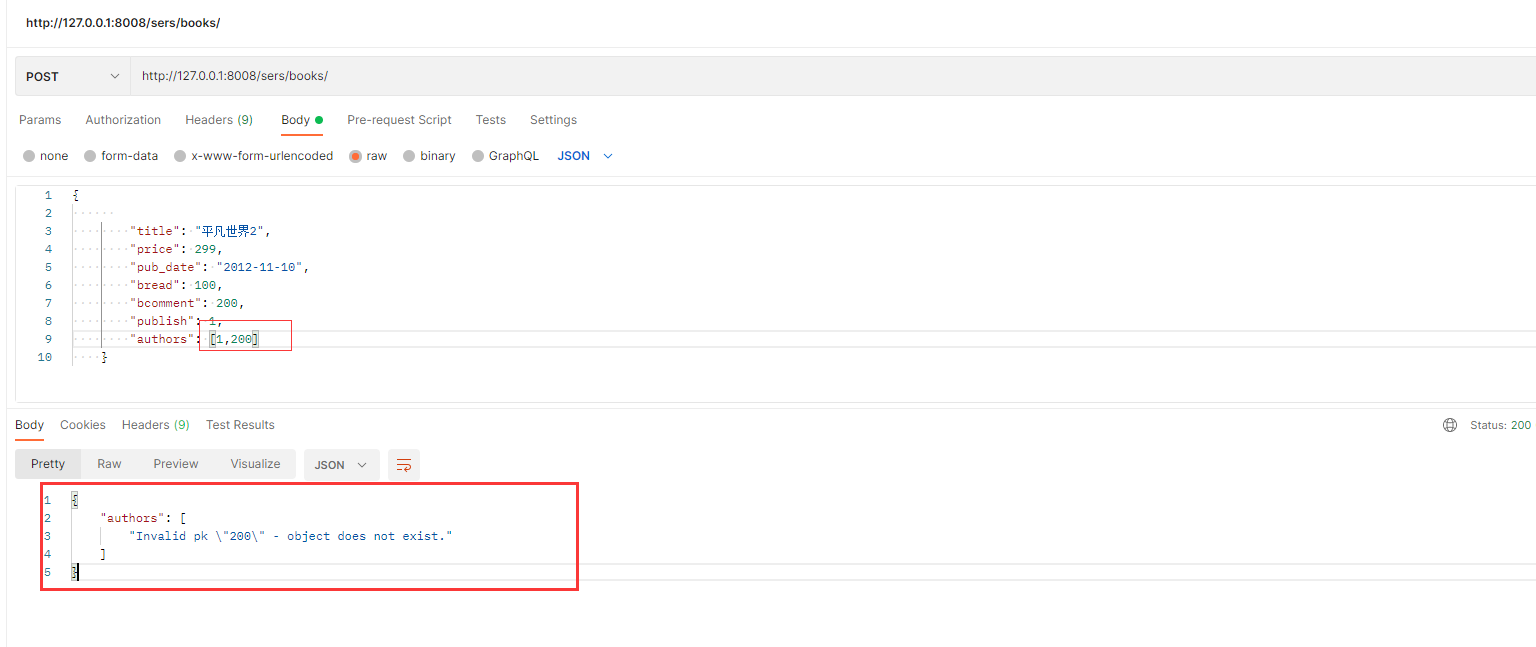Click the wrap lines icon in response toolbar
Image resolution: width=1536 pixels, height=647 pixels.
click(404, 465)
